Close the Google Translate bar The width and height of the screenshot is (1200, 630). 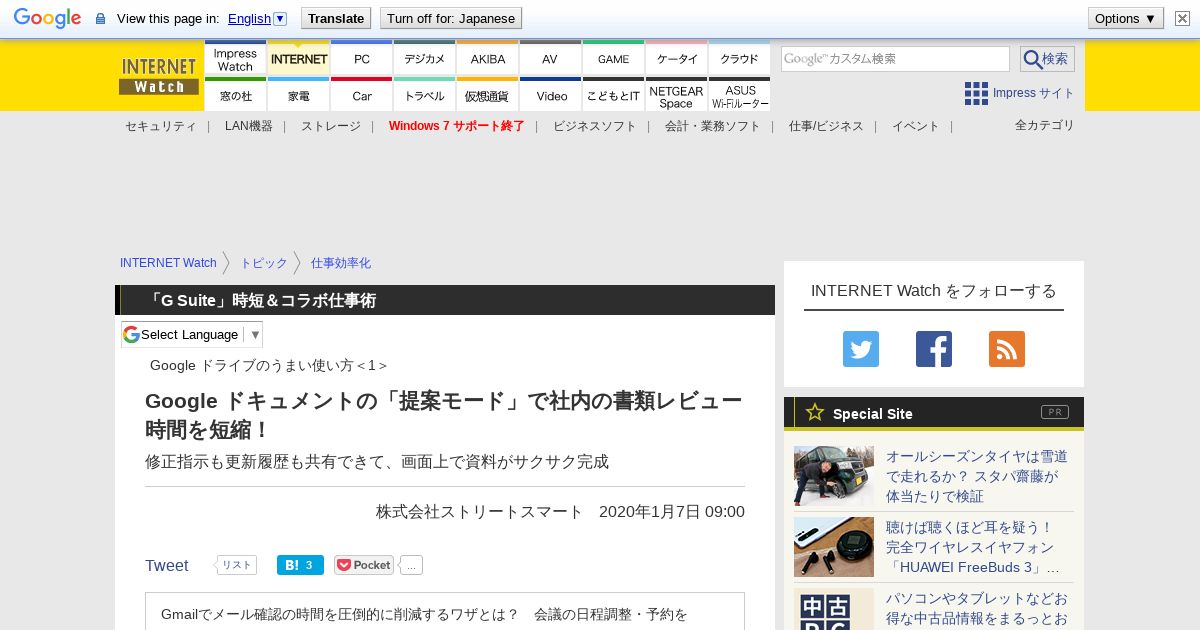click(x=1182, y=18)
